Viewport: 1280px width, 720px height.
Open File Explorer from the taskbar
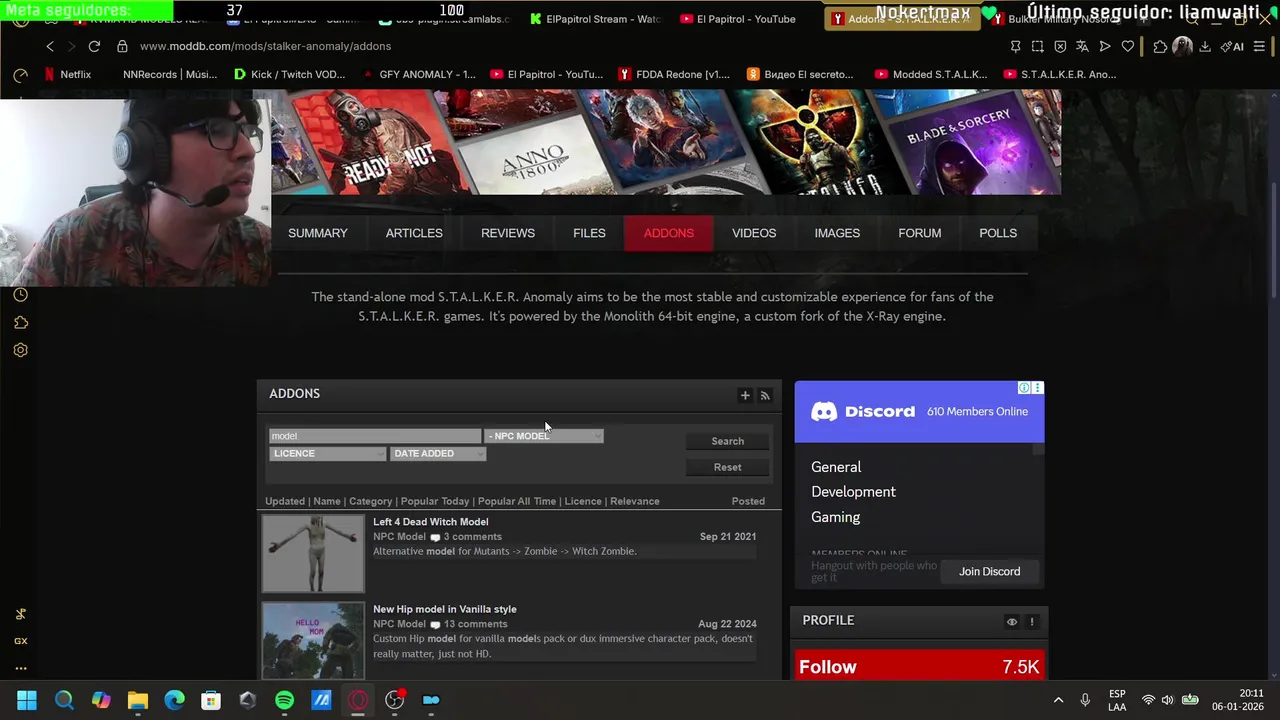tap(137, 700)
